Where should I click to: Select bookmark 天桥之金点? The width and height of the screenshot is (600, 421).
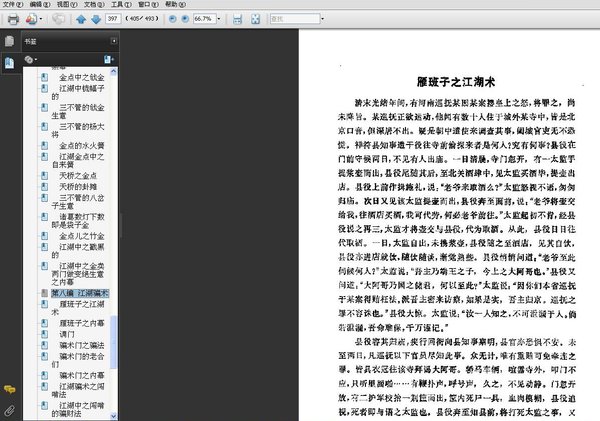click(78, 176)
